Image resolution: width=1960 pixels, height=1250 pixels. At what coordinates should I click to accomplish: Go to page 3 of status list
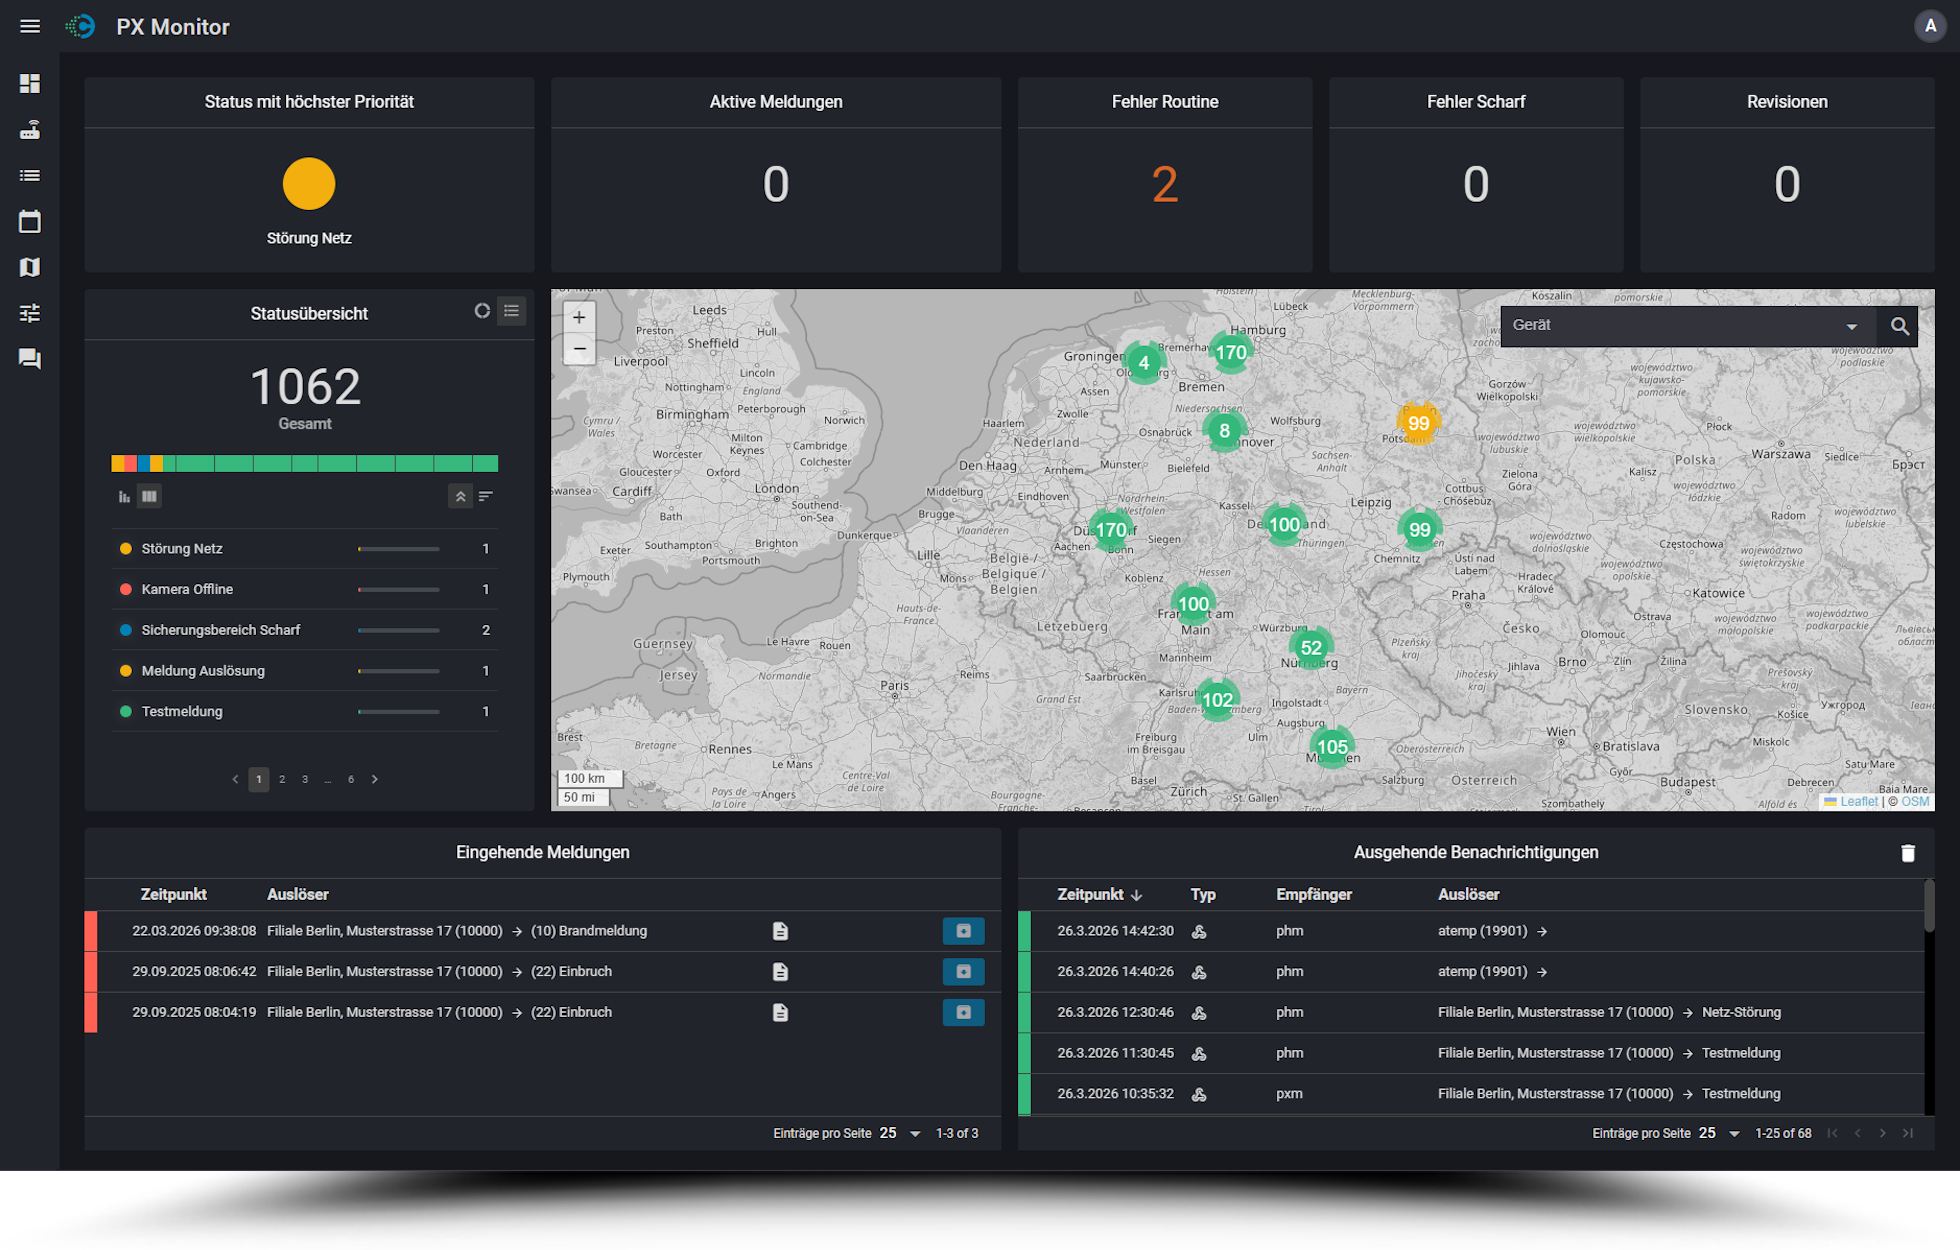305,779
